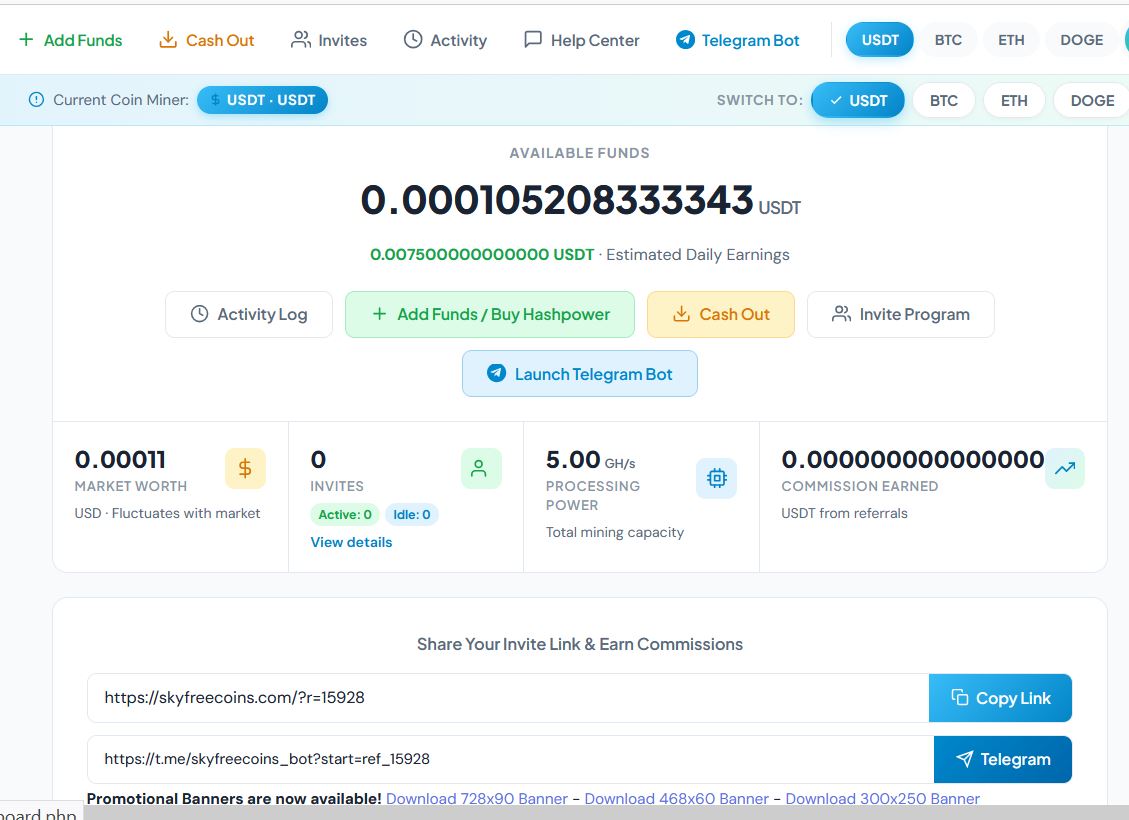Open Help Center from the top menu
Viewport: 1129px width, 820px height.
pyautogui.click(x=581, y=40)
